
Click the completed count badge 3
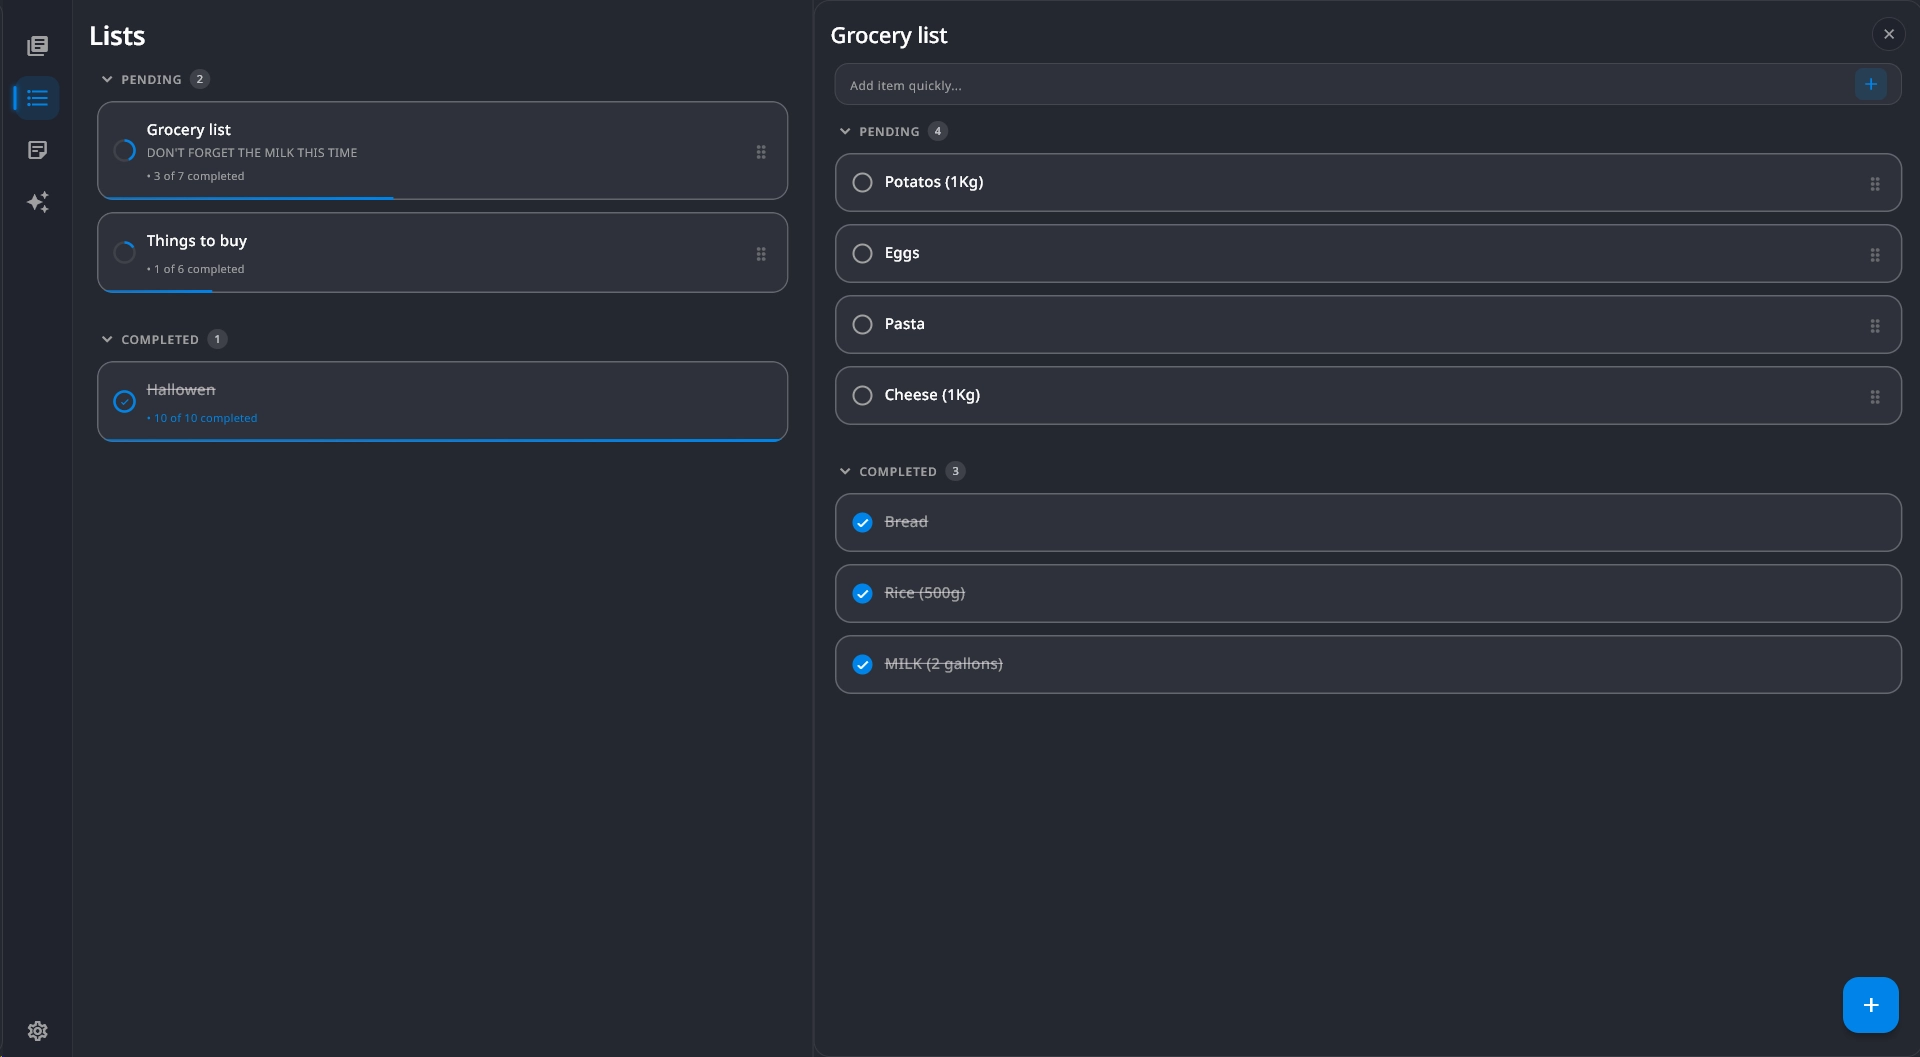tap(956, 471)
